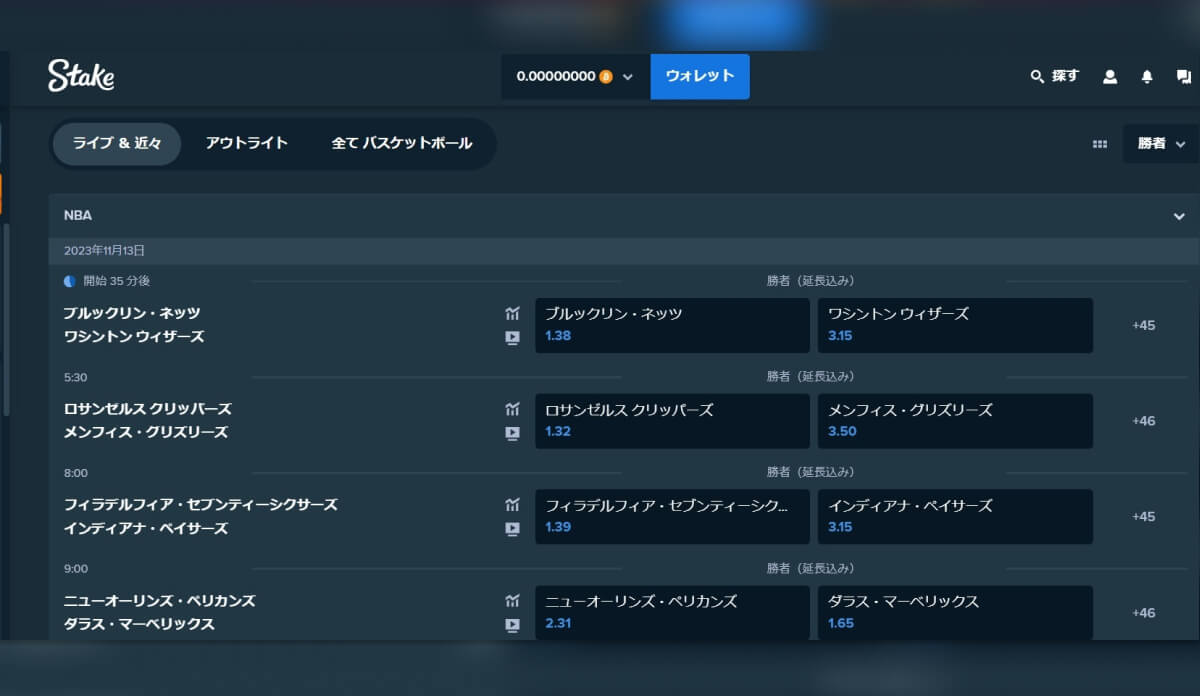
Task: Bet on ワシントン ウィザーズ at 3.15
Action: pyautogui.click(x=955, y=325)
